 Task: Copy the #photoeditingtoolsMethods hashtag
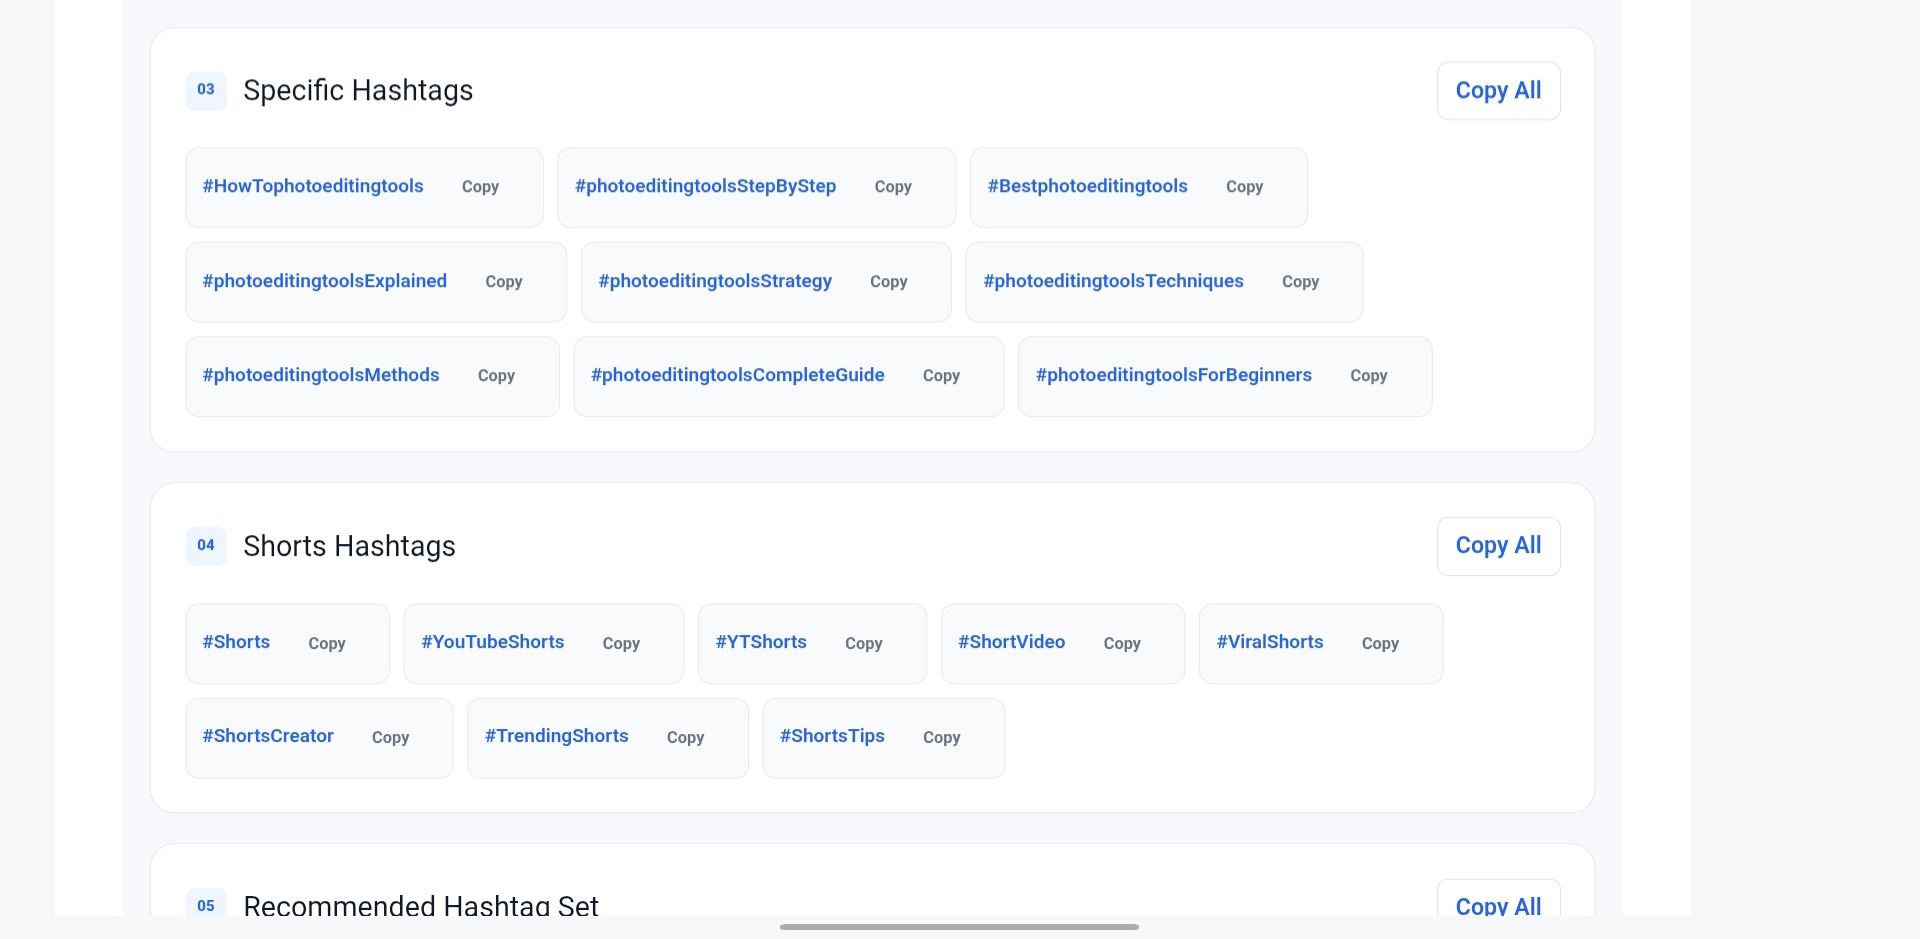(496, 376)
